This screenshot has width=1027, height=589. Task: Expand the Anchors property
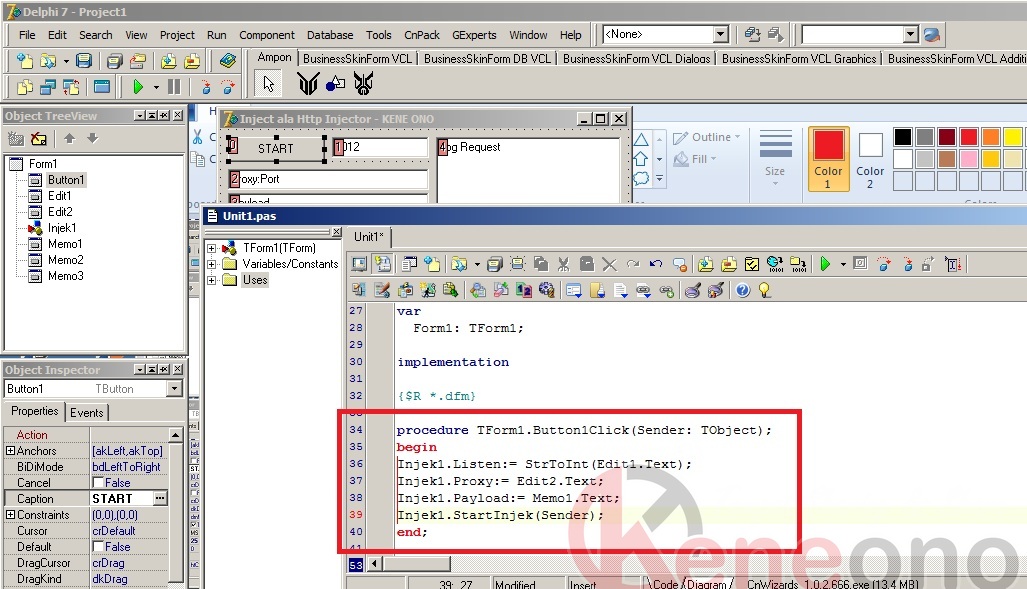[10, 451]
